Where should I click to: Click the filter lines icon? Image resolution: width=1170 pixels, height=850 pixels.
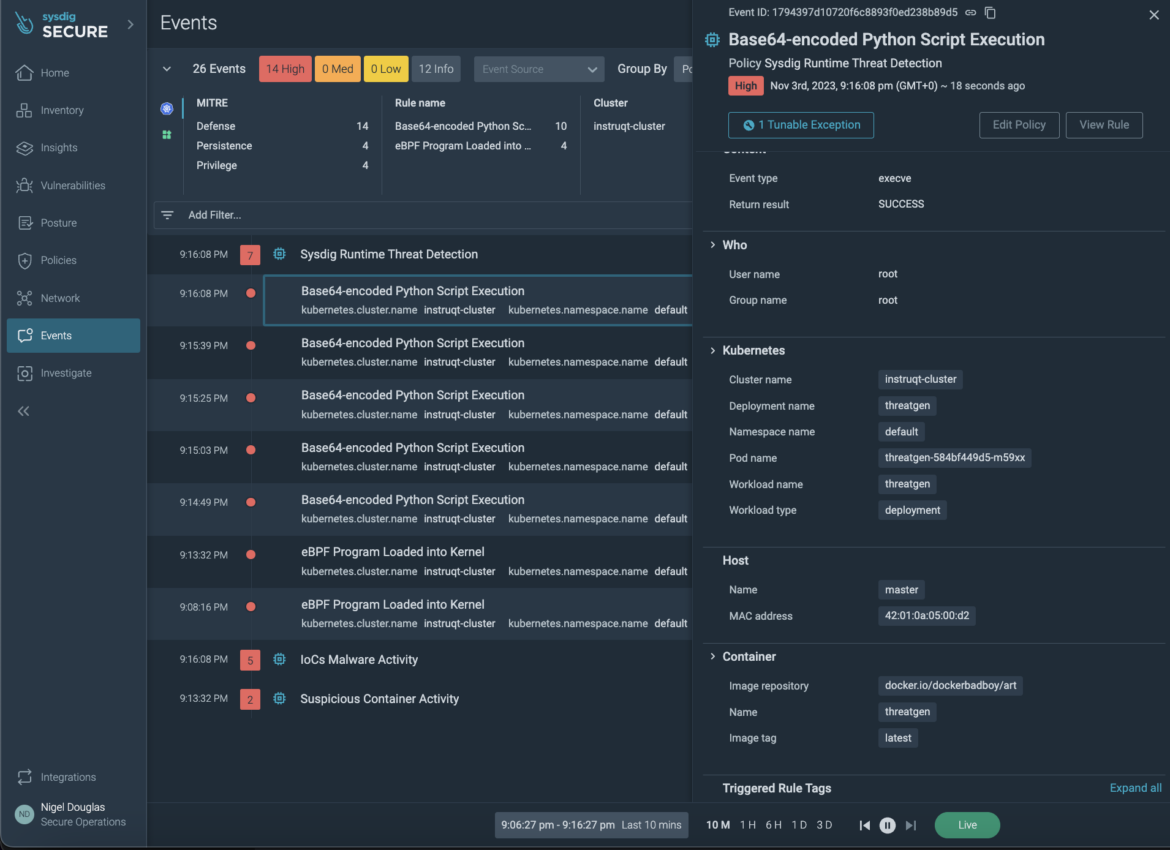coord(167,215)
